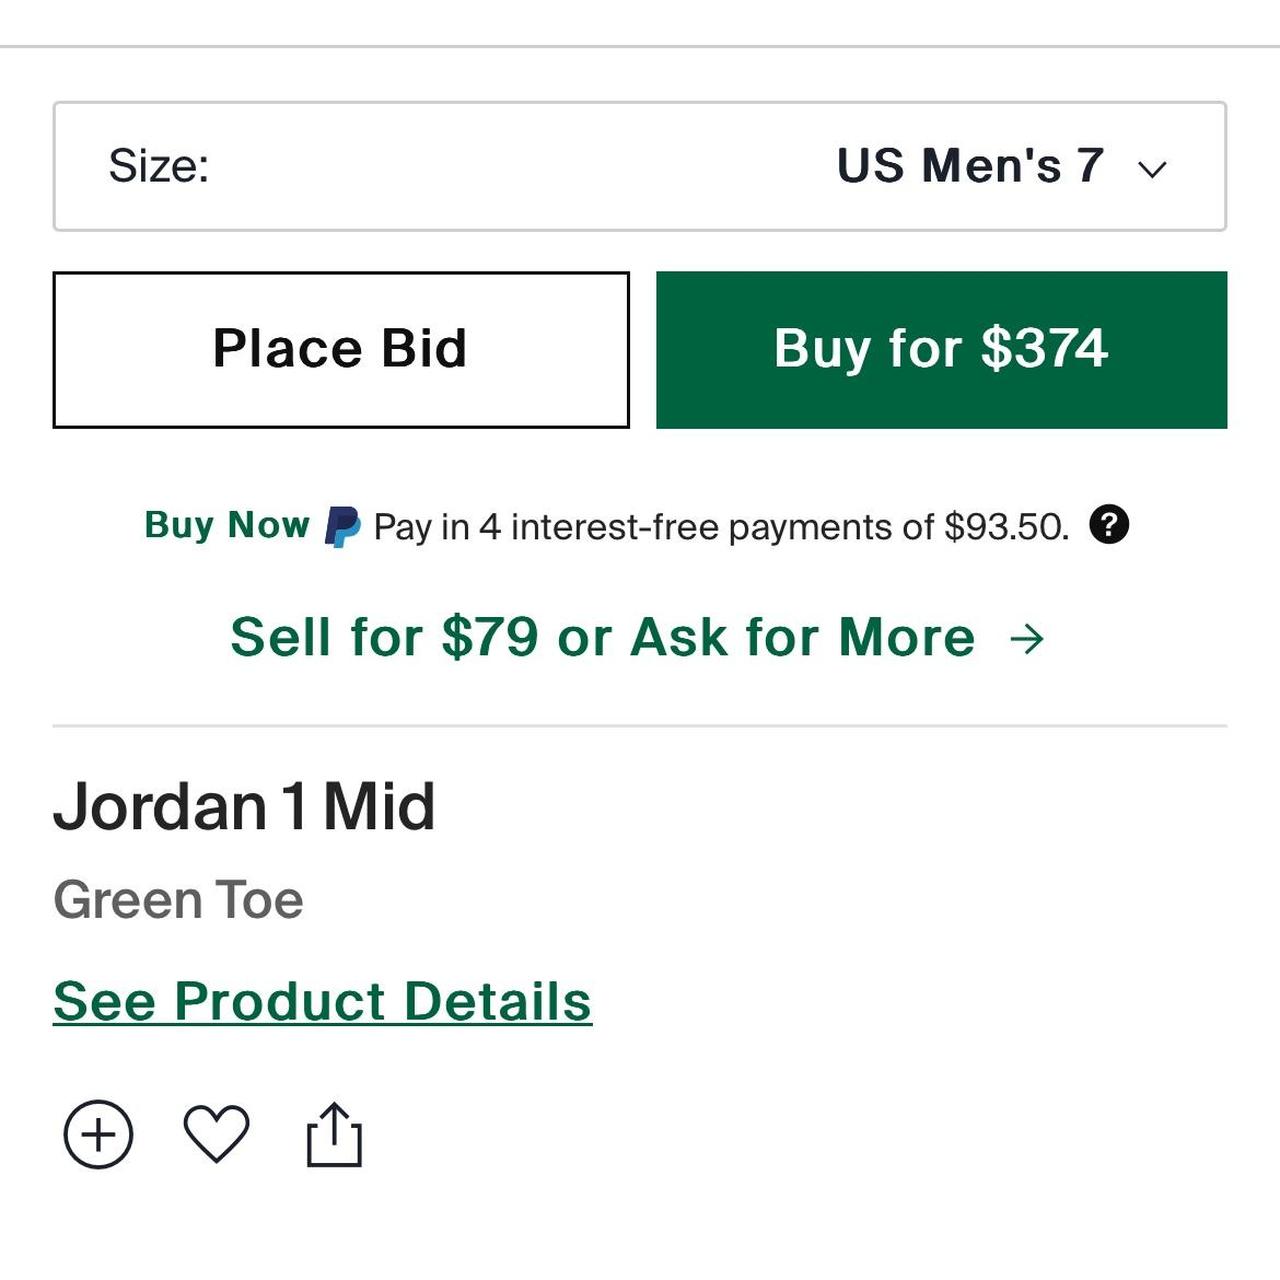Click the Size row to change shoe size
The height and width of the screenshot is (1280, 1280).
tap(640, 165)
